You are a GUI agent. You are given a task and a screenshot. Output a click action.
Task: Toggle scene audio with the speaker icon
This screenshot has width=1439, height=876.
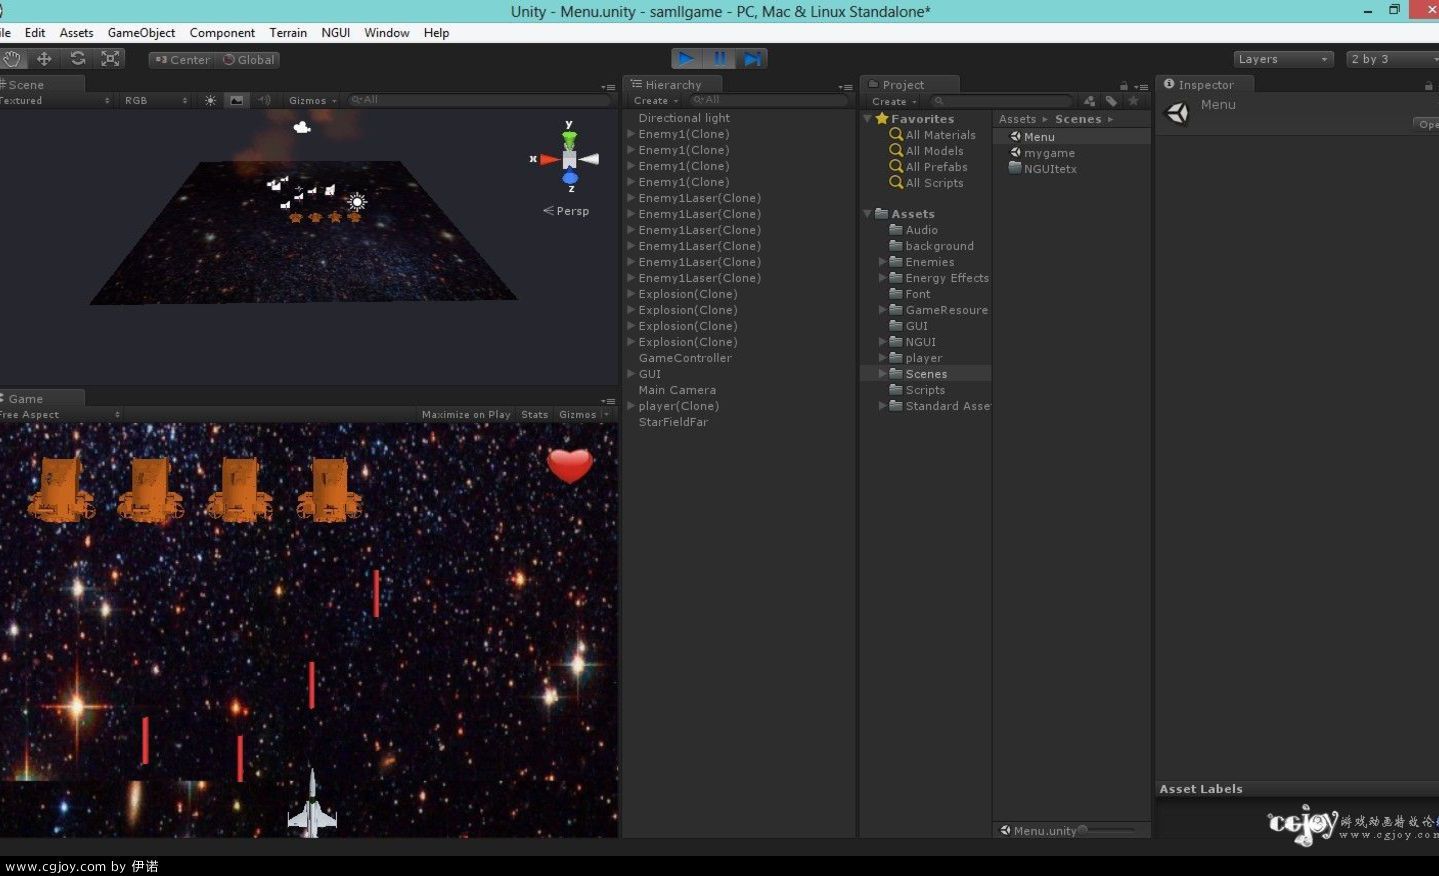point(264,100)
